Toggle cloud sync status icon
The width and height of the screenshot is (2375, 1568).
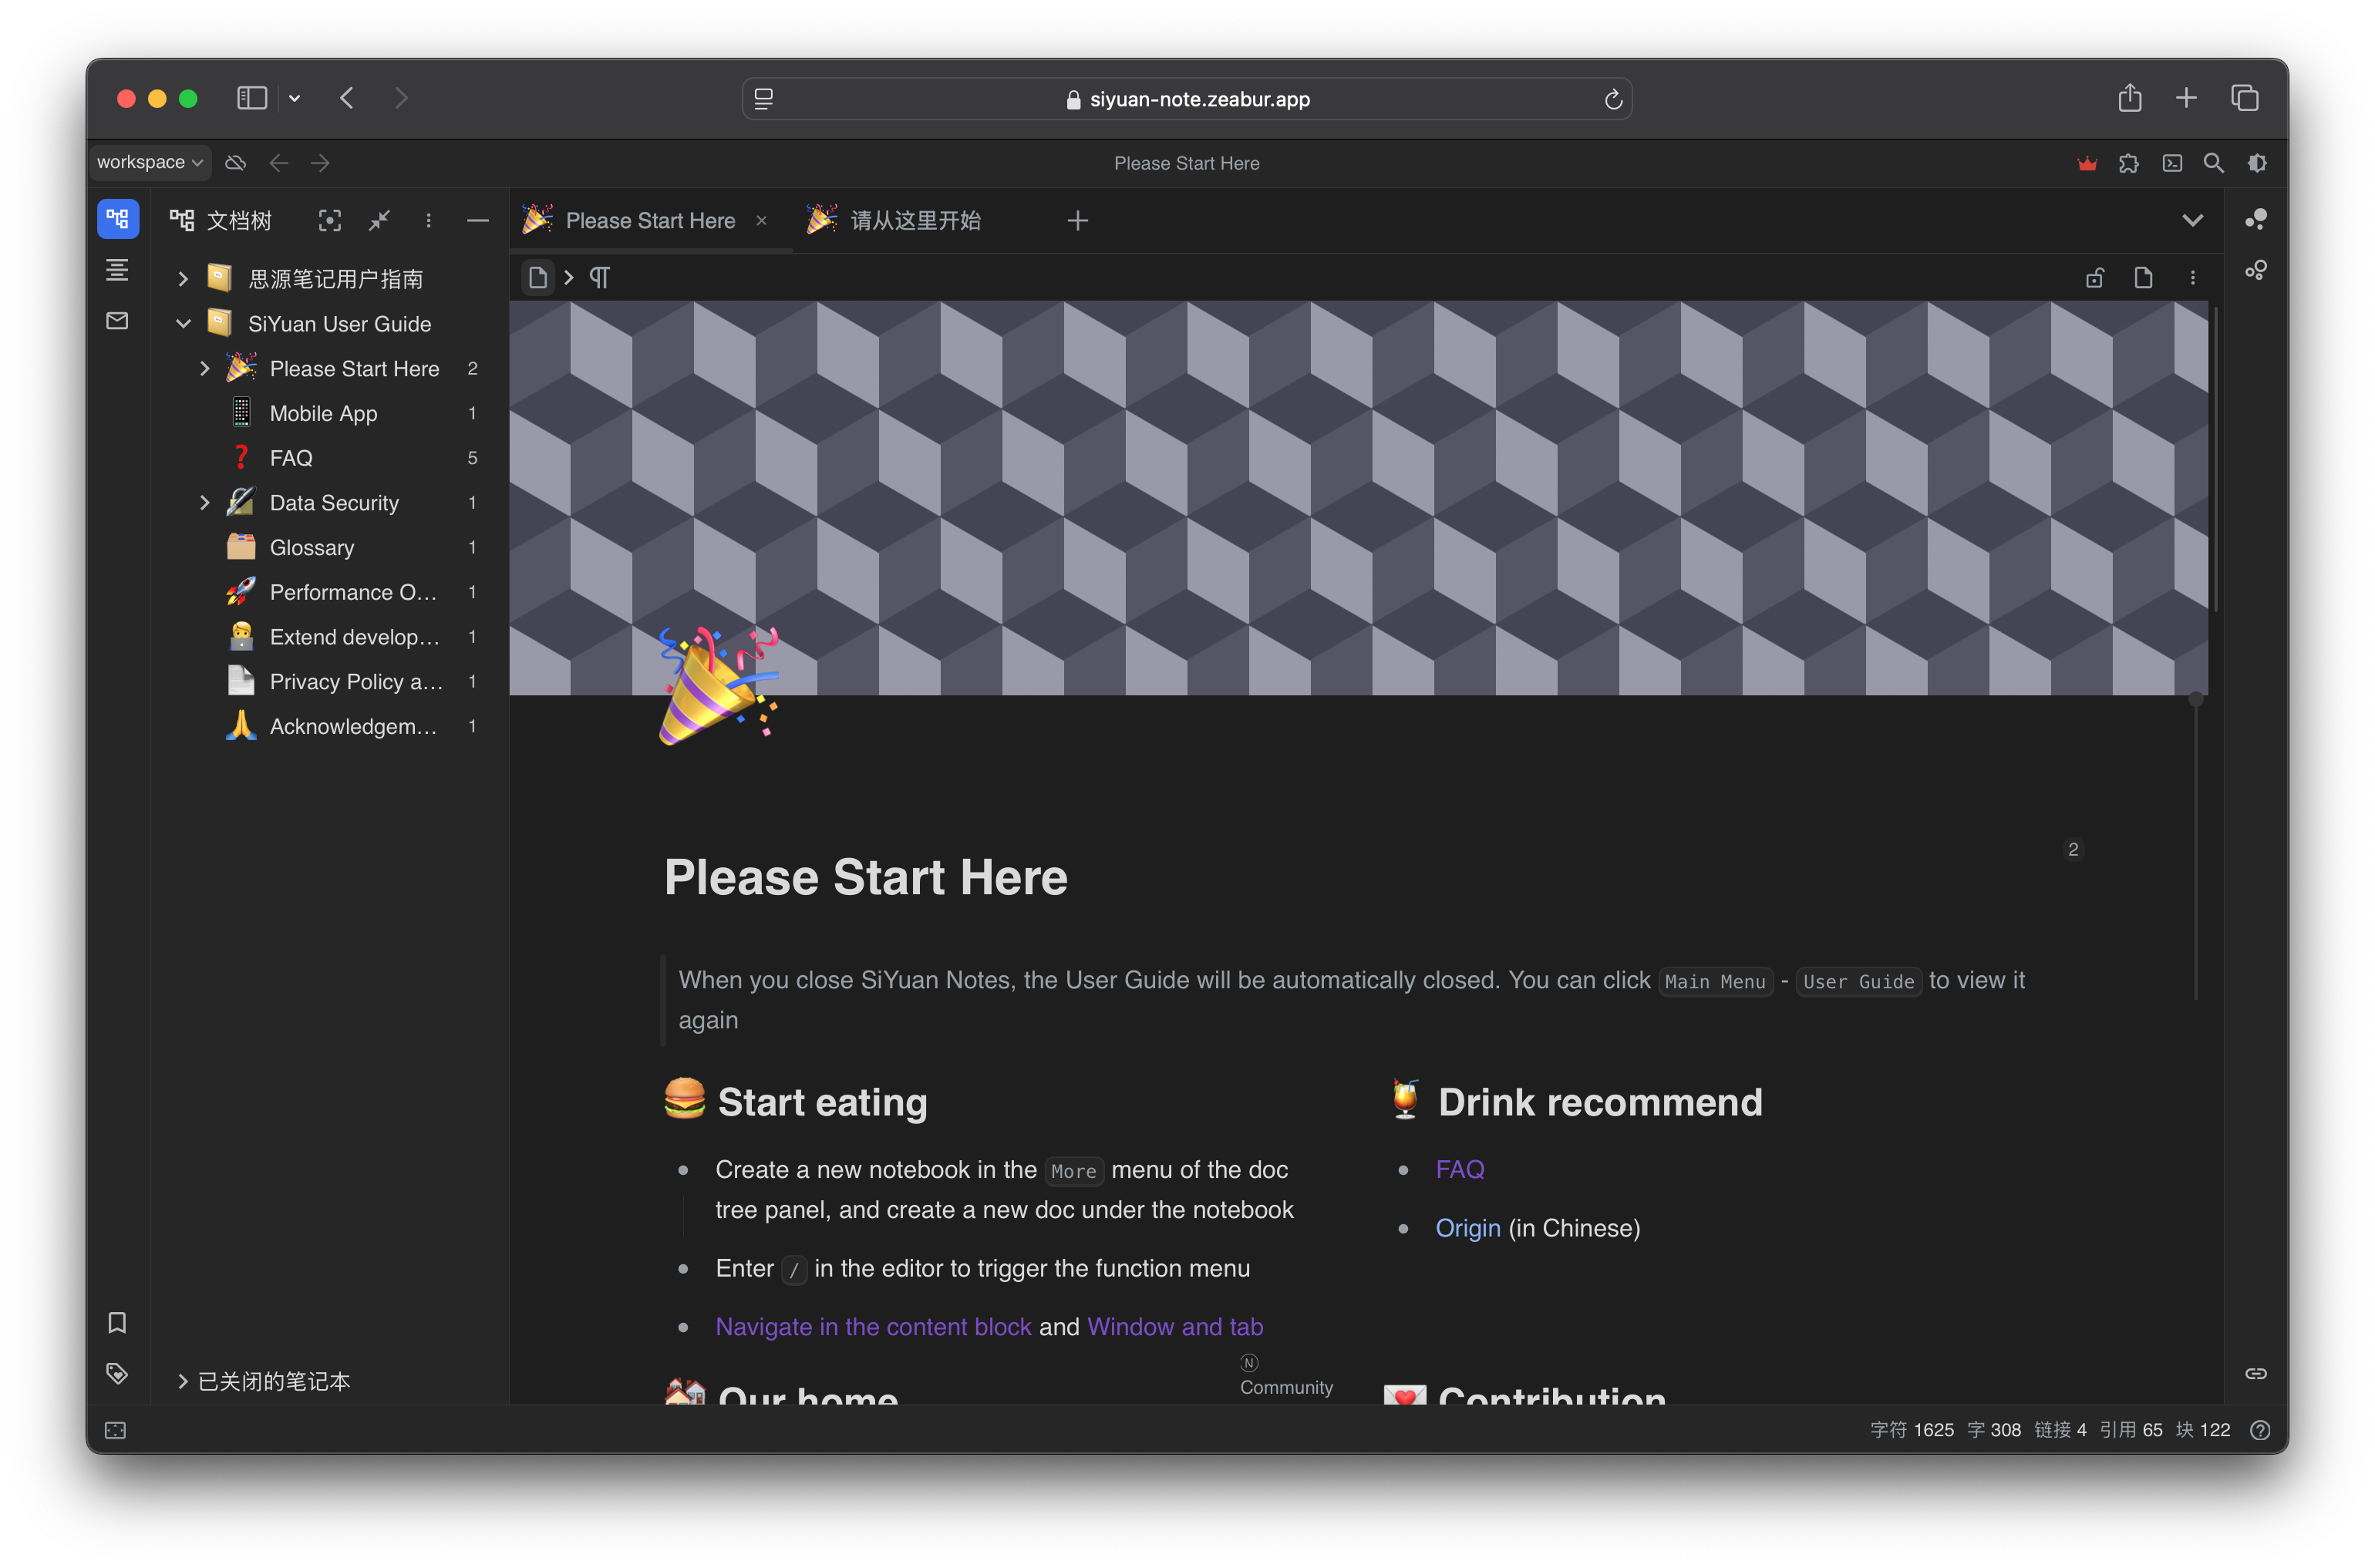click(x=236, y=162)
